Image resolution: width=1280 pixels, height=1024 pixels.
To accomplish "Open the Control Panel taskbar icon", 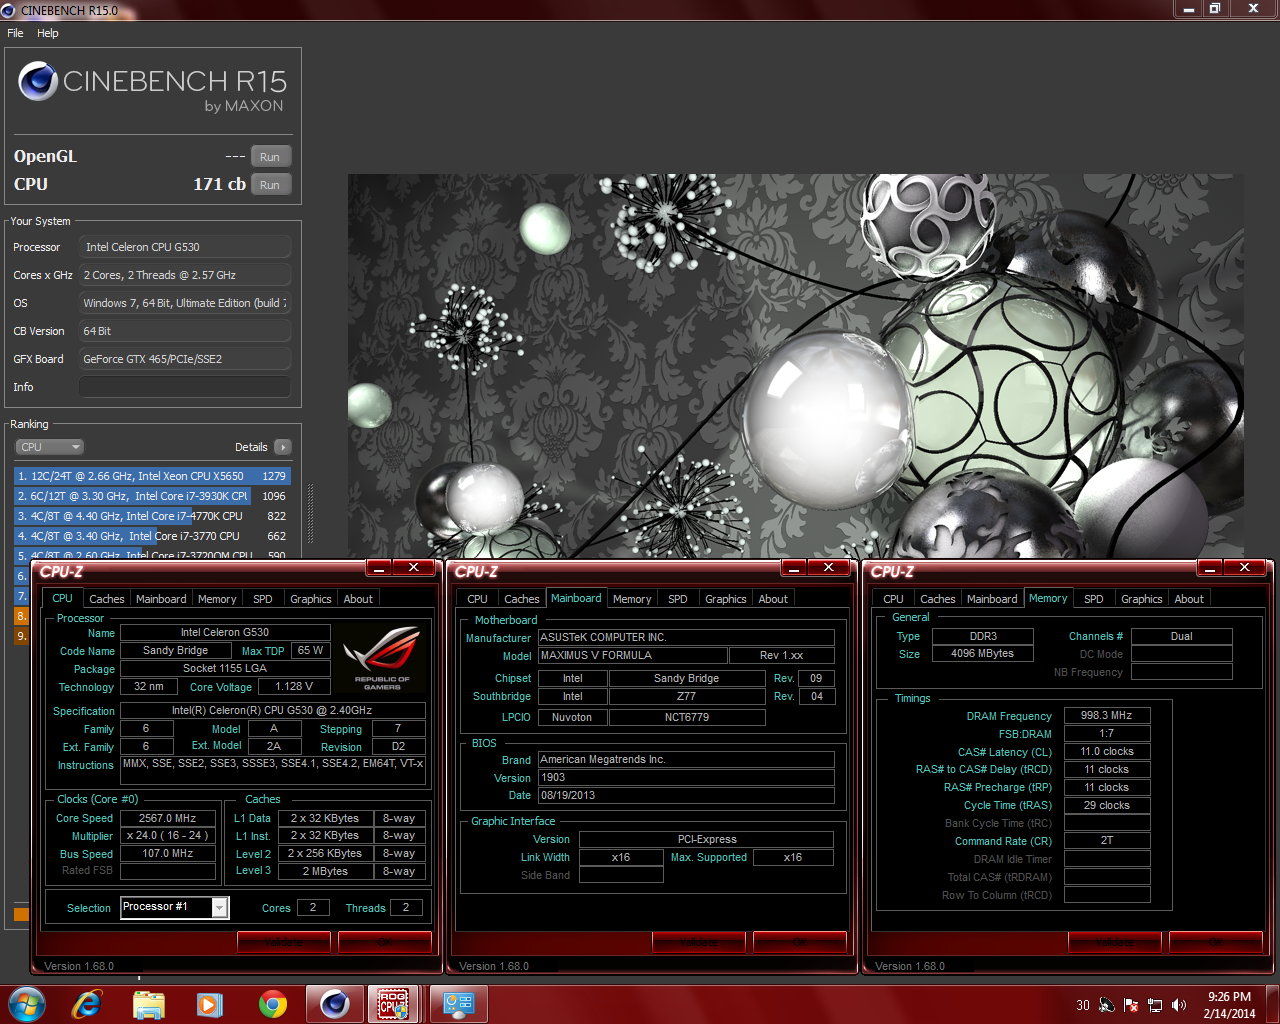I will coord(459,1004).
